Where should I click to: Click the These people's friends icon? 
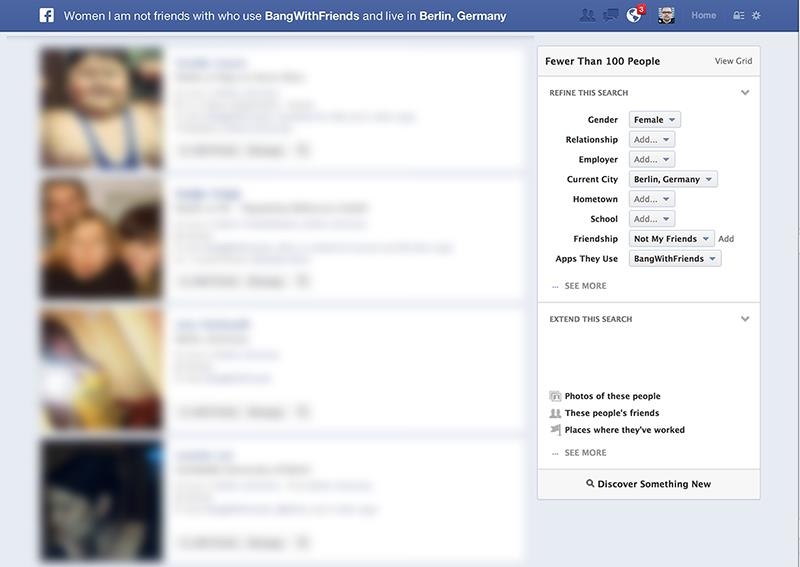(555, 413)
